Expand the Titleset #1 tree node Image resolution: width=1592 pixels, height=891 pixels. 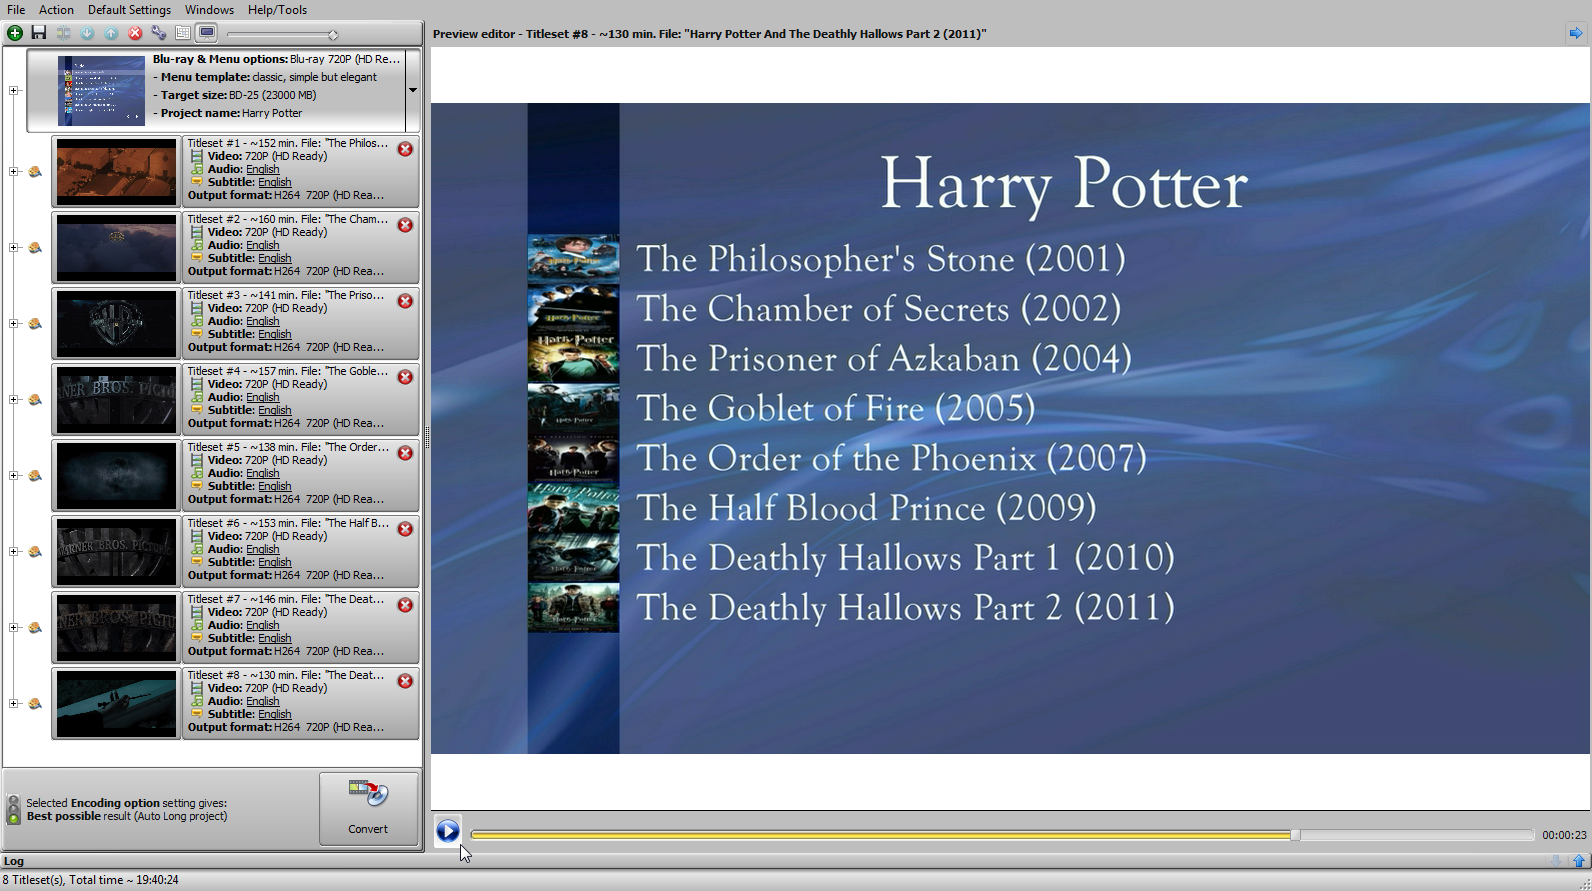coord(14,172)
